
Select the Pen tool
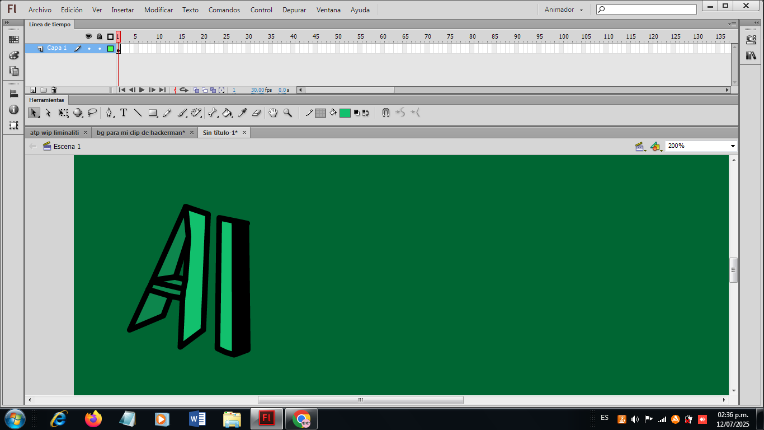tap(109, 113)
